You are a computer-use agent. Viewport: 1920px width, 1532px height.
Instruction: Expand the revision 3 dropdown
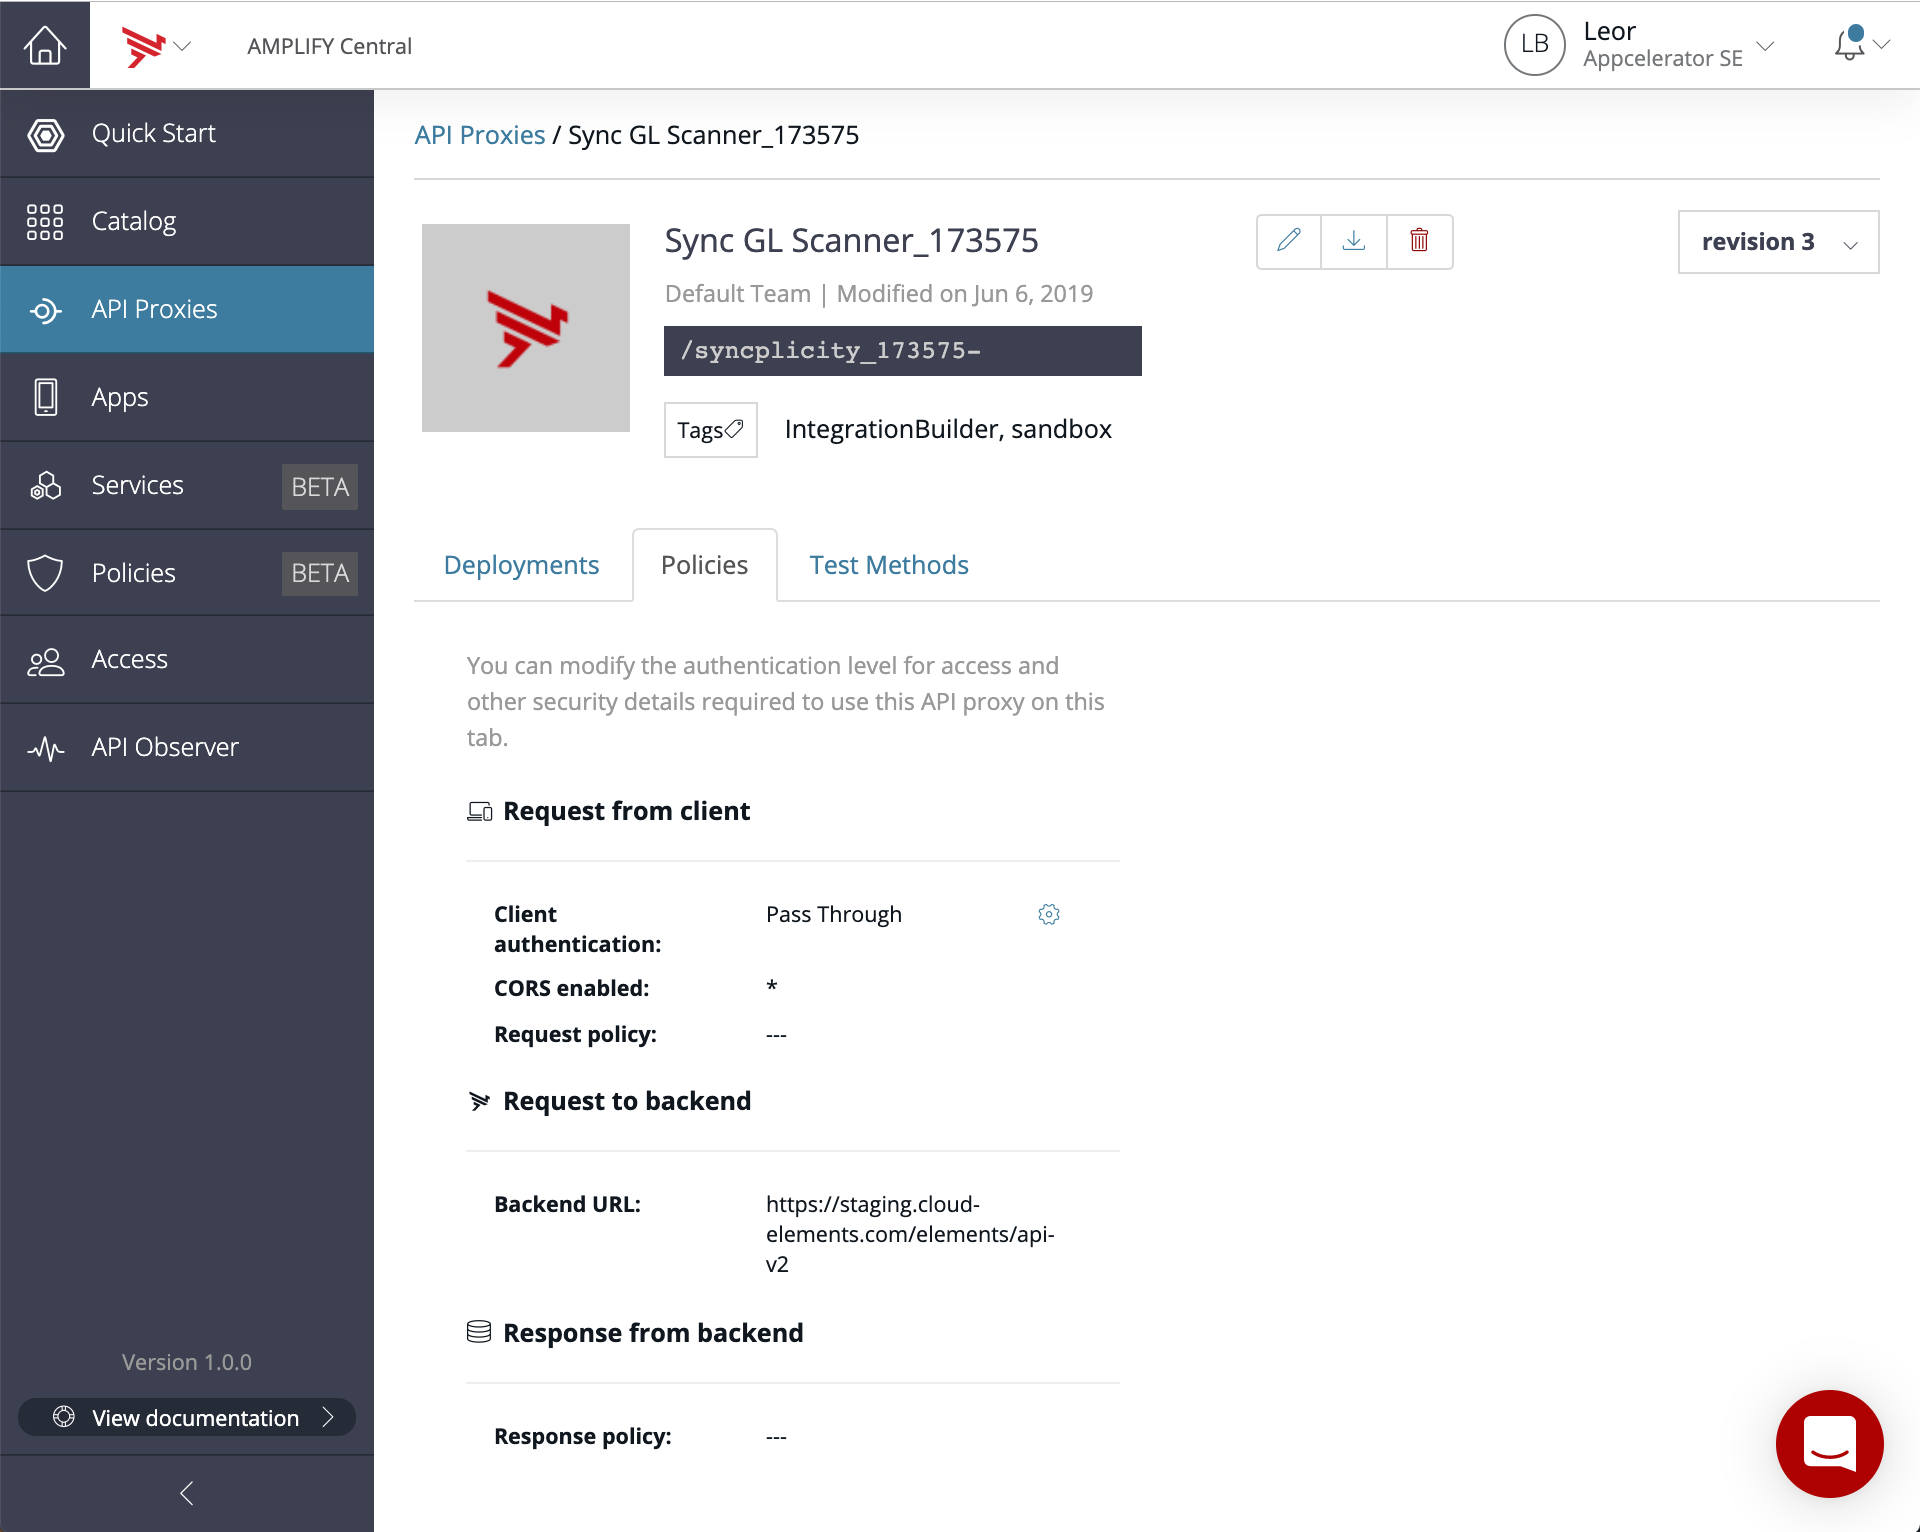pyautogui.click(x=1778, y=242)
